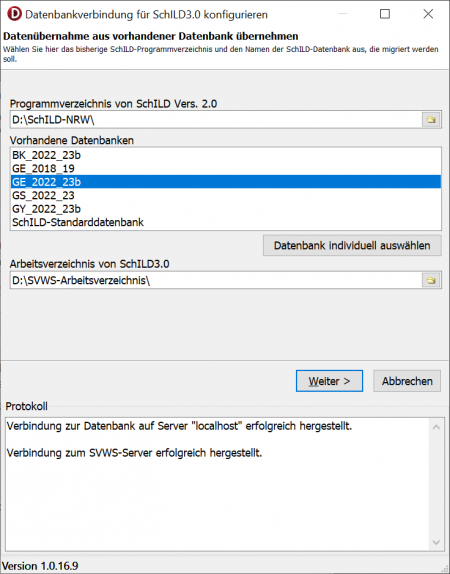The image size is (450, 574).
Task: Minimize the configuration dialog window
Action: [342, 14]
